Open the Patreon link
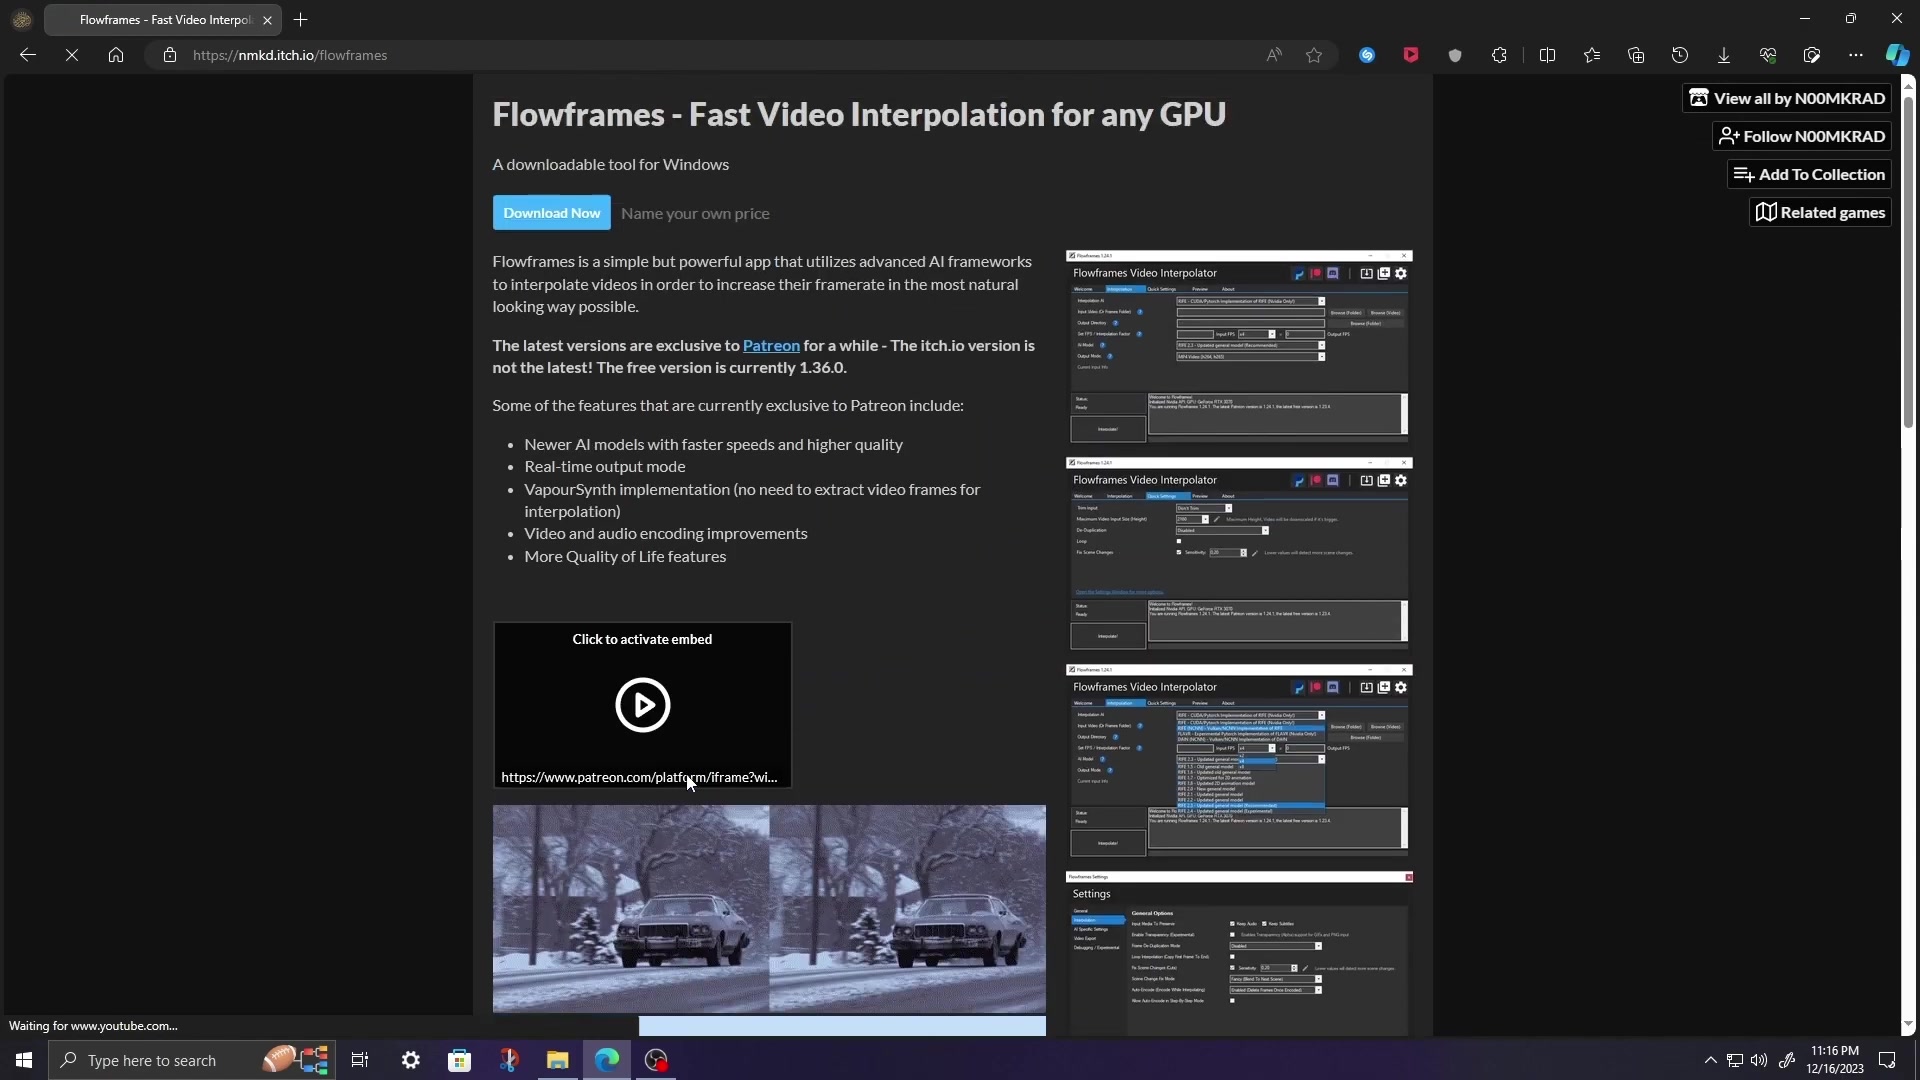Image resolution: width=1920 pixels, height=1080 pixels. click(x=771, y=345)
